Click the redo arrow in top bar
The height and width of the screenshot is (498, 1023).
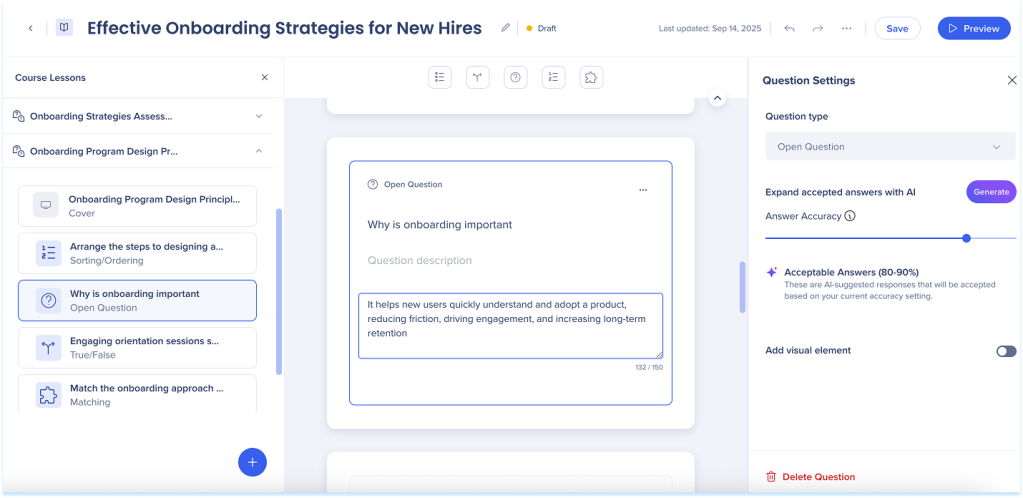coord(818,28)
